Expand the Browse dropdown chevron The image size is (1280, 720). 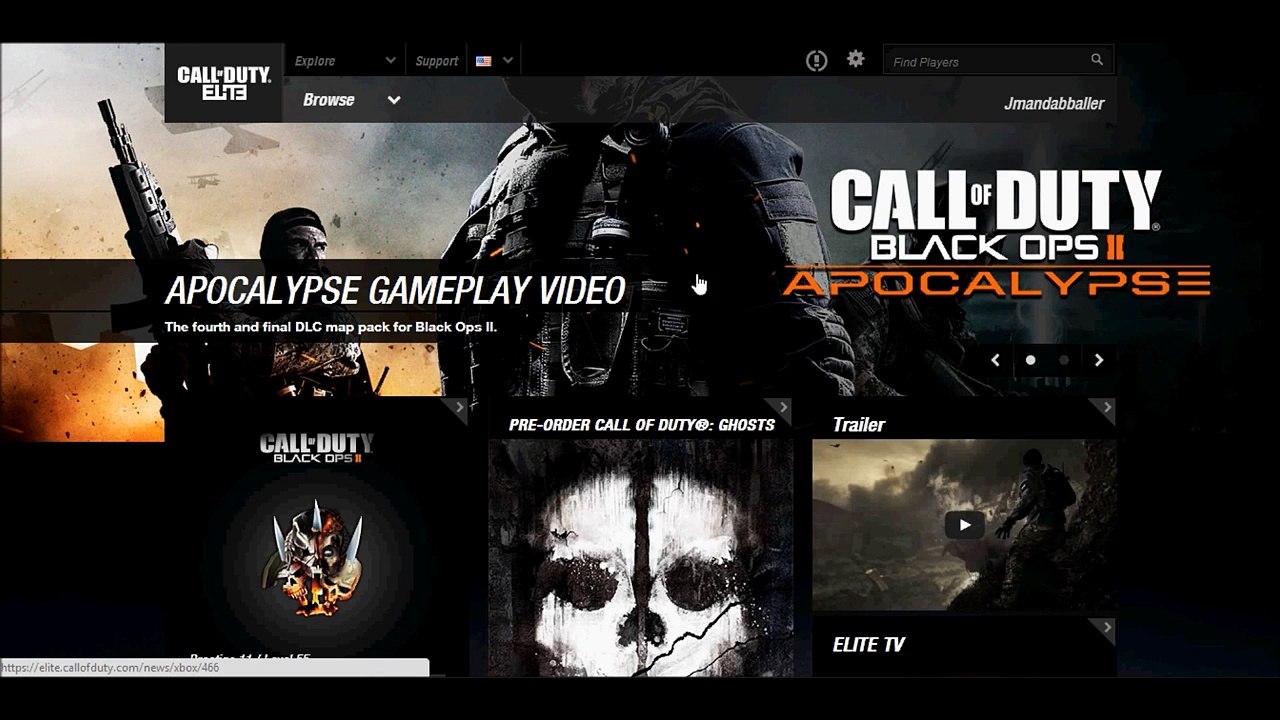click(394, 100)
